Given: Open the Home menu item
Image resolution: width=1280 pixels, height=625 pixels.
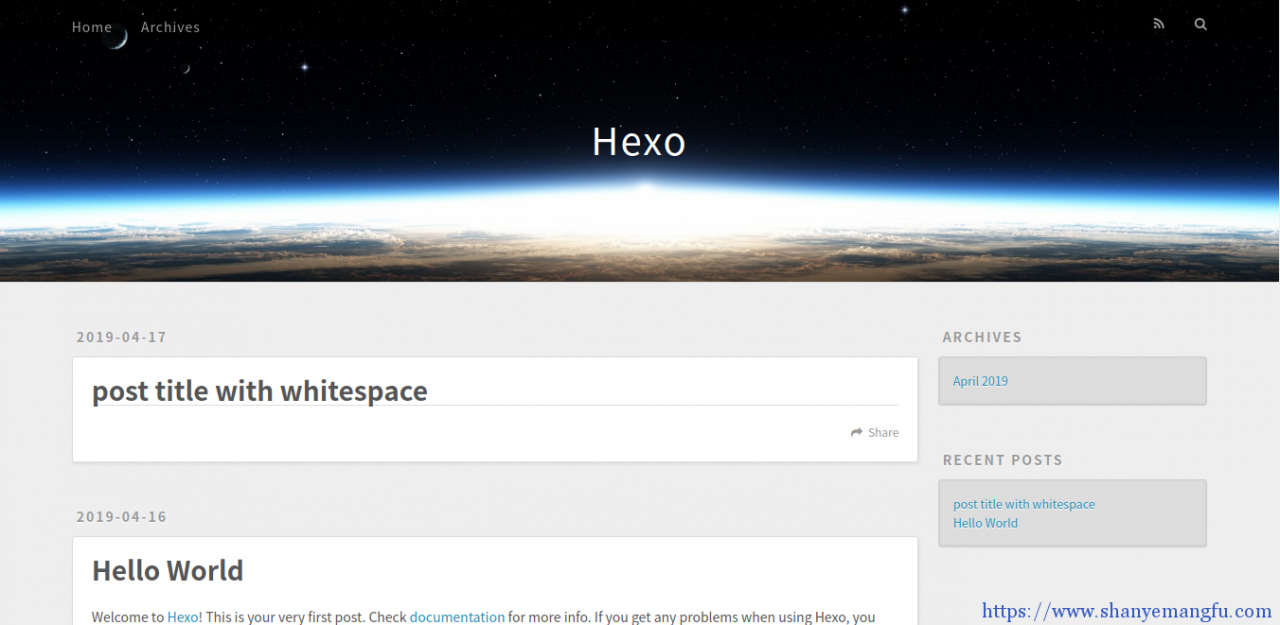Looking at the screenshot, I should (91, 27).
